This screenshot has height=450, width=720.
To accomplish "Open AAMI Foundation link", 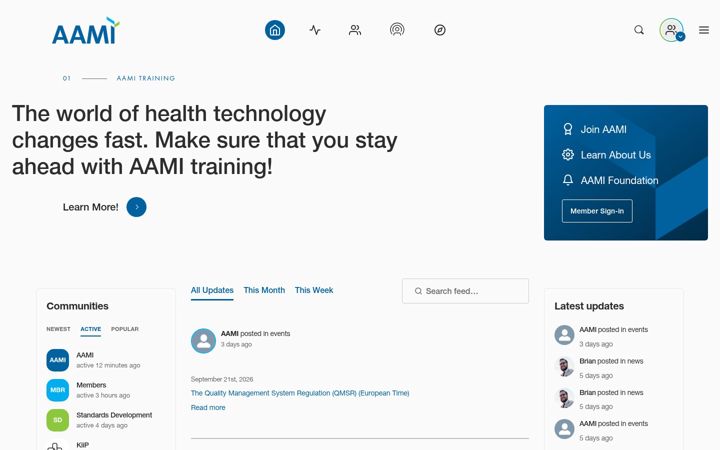I will (619, 180).
